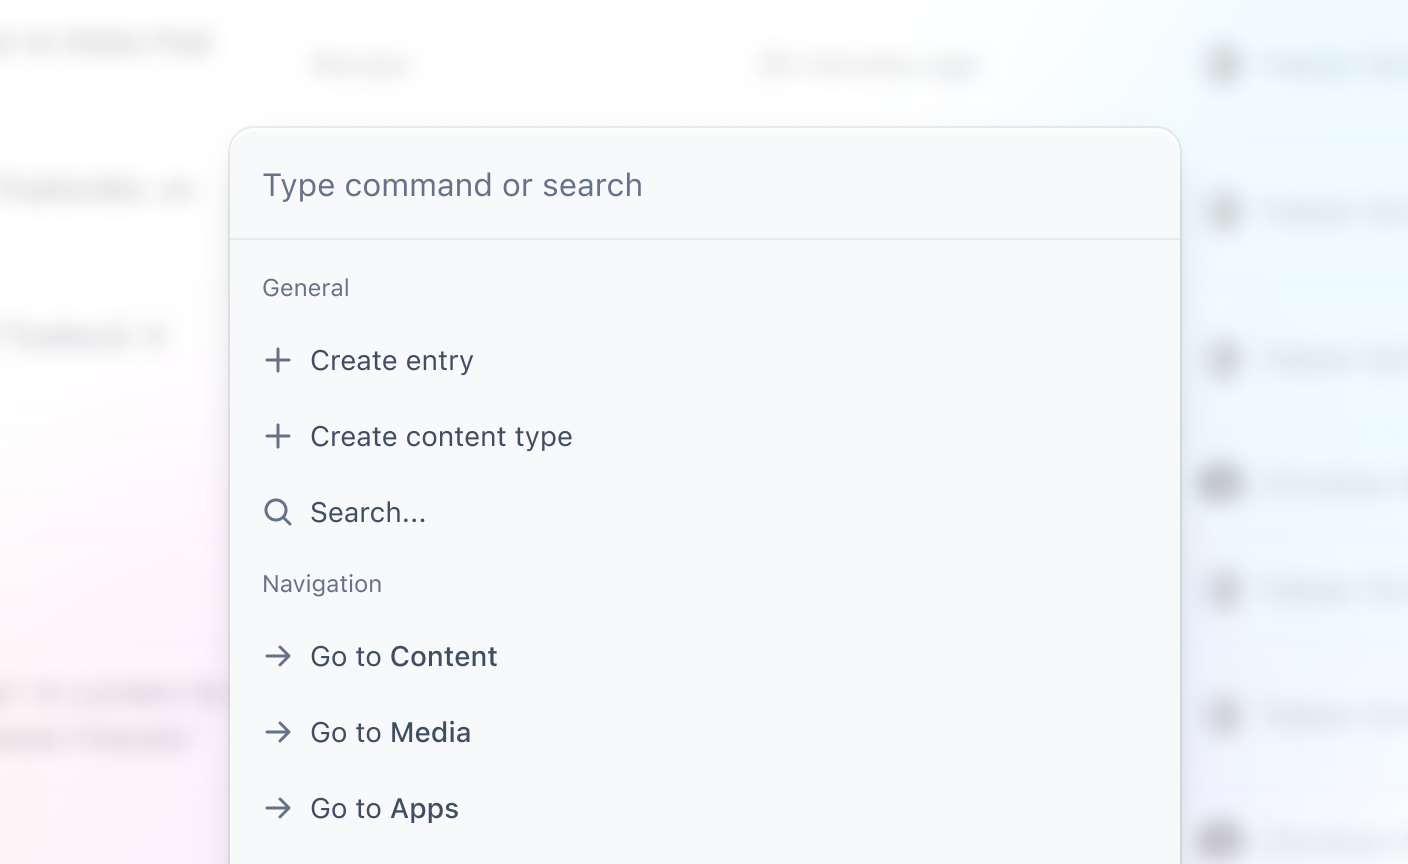Click the arrow icon for Go to Media

pos(278,732)
